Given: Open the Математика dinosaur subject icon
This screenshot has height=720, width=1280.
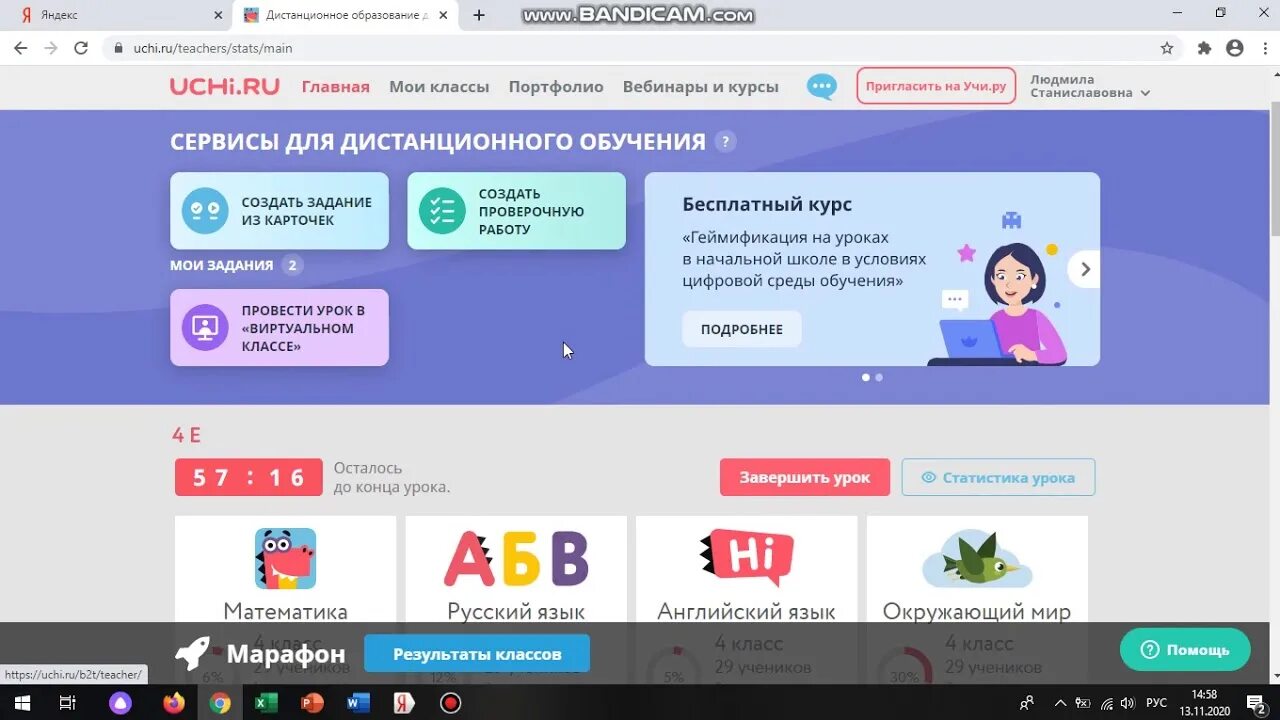Looking at the screenshot, I should pos(285,558).
